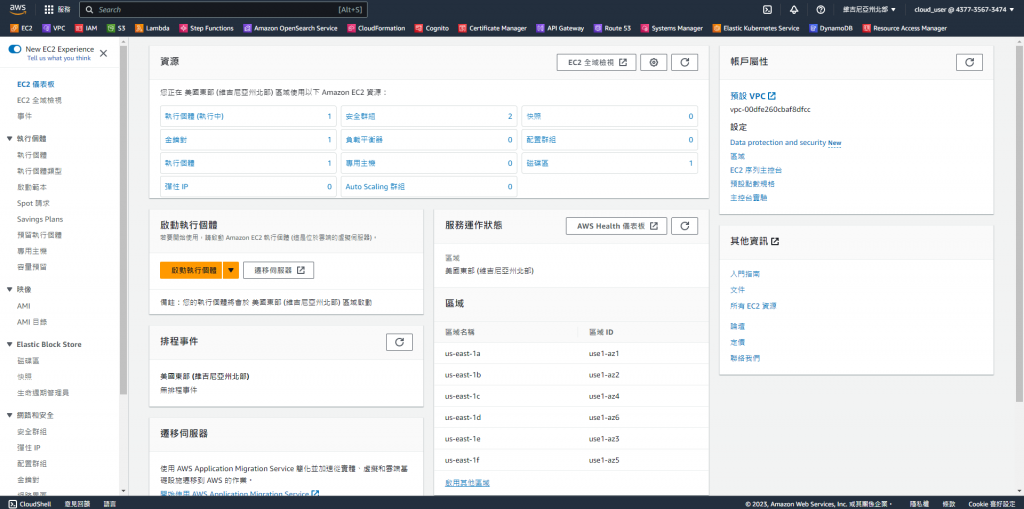This screenshot has width=1024, height=509.
Task: Open EC2 favorite in shortcuts bar
Action: tap(22, 28)
